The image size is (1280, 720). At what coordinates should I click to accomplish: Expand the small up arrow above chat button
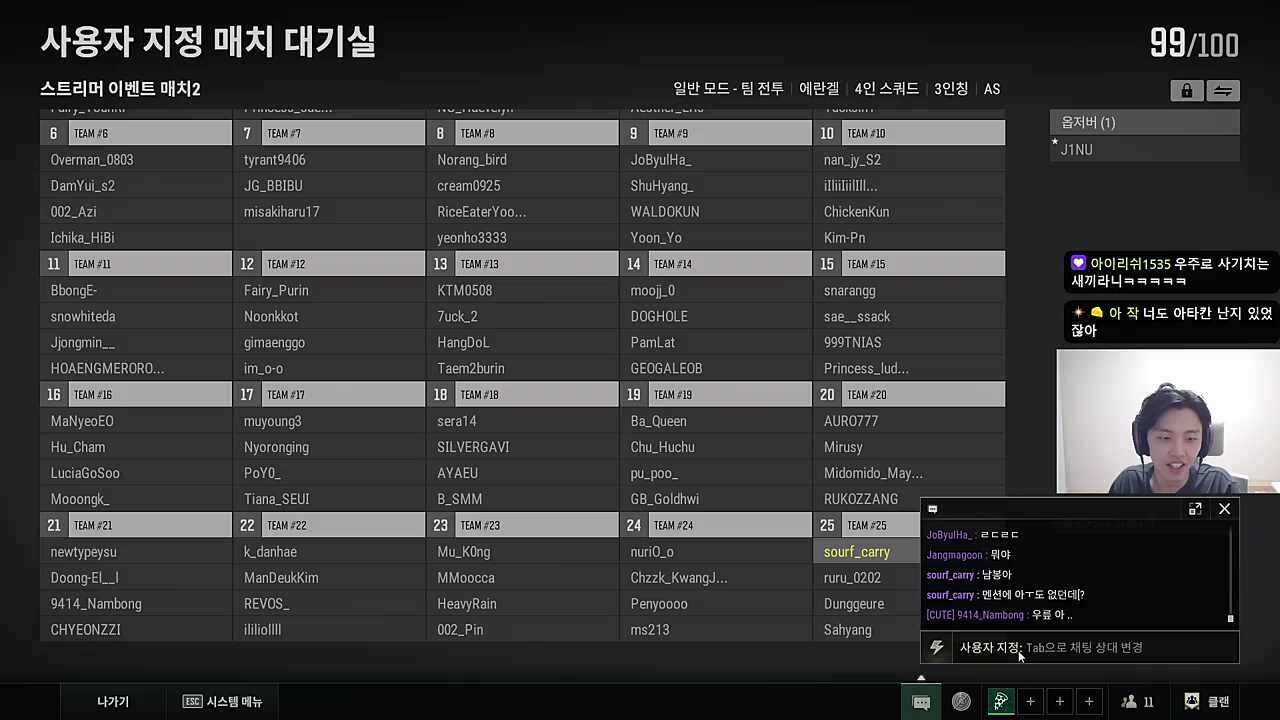point(921,679)
